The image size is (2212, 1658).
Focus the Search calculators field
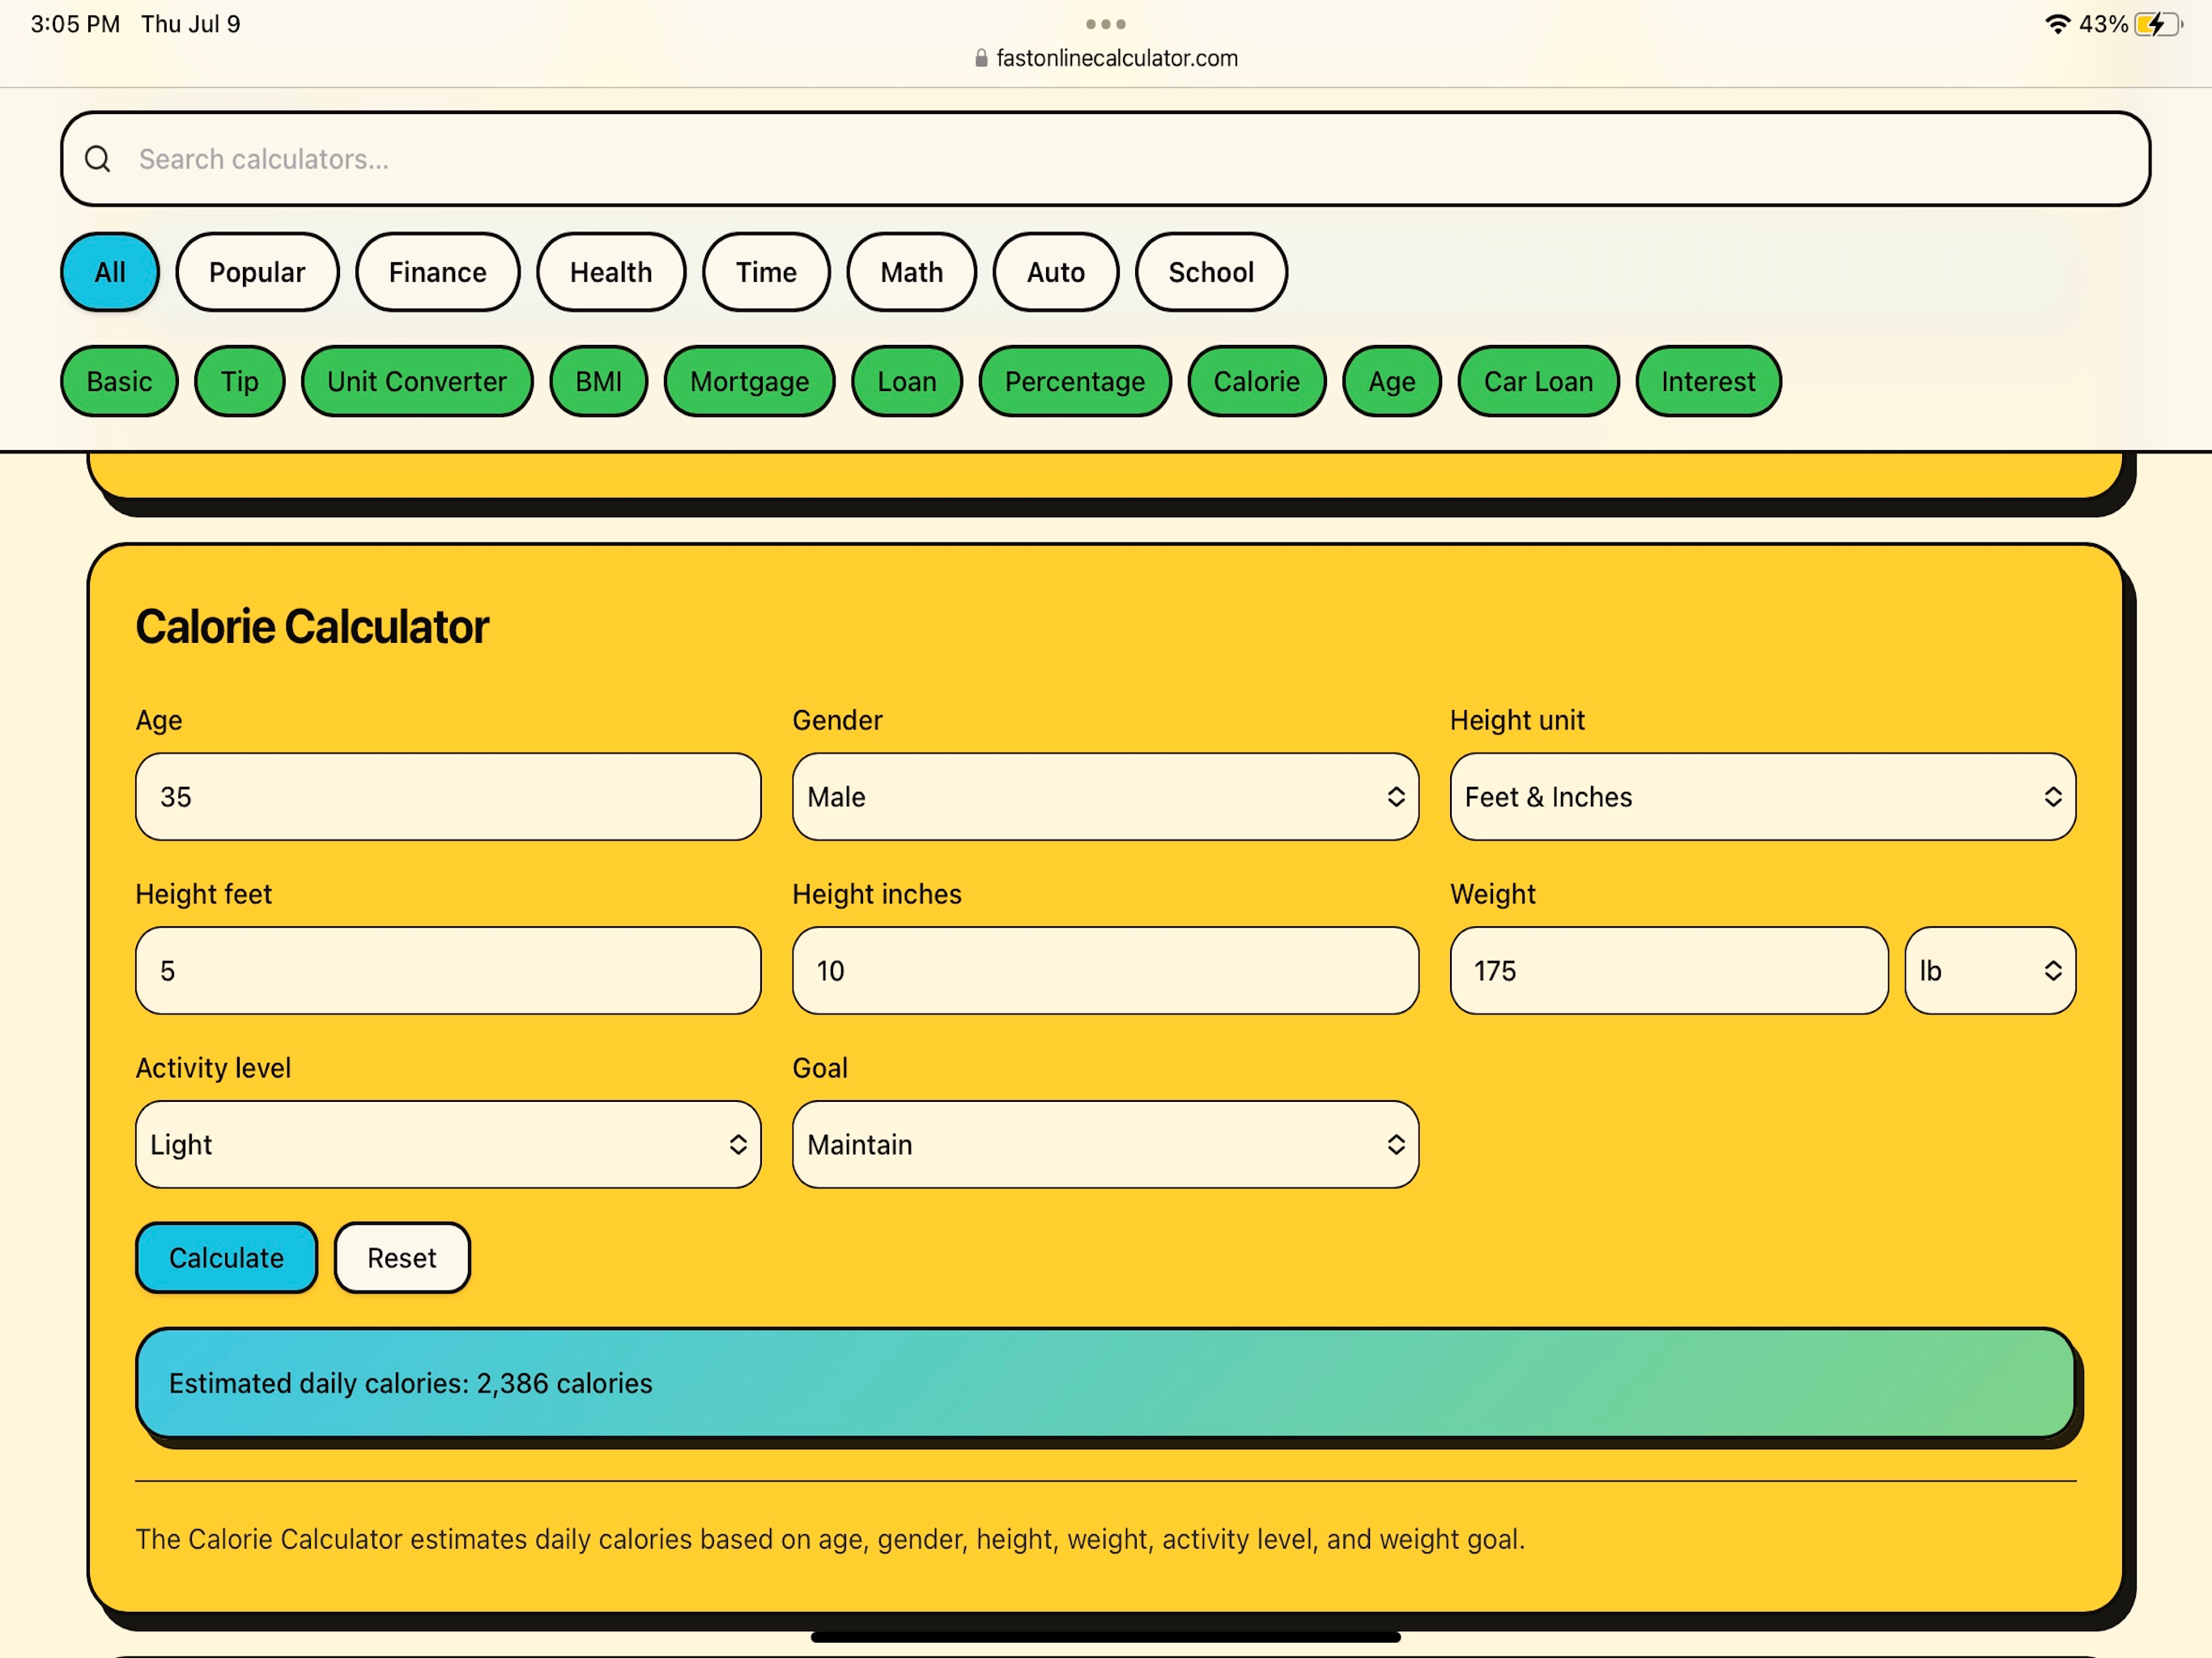pos(1106,159)
